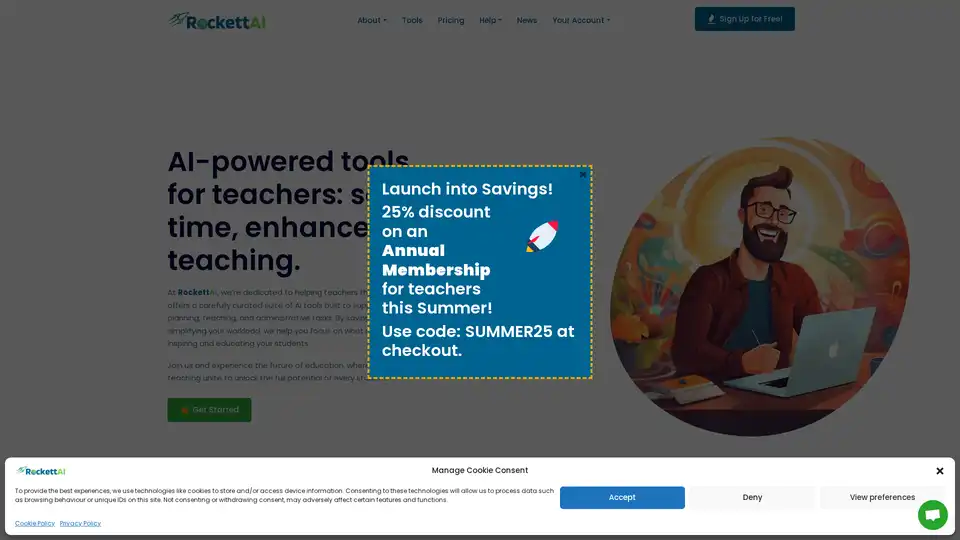960x540 pixels.
Task: Click the teacher with laptop illustration
Action: pos(760,287)
